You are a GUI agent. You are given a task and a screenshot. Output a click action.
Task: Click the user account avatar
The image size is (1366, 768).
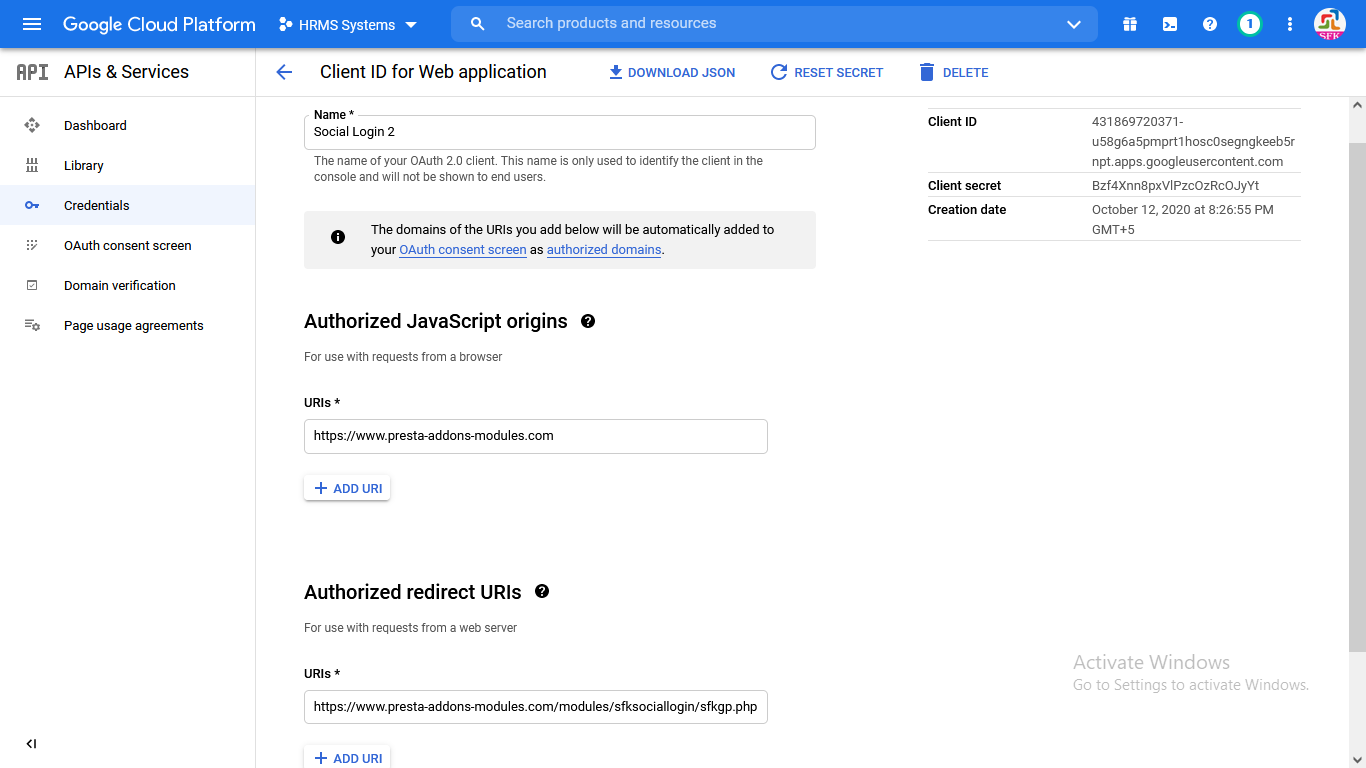[1330, 24]
